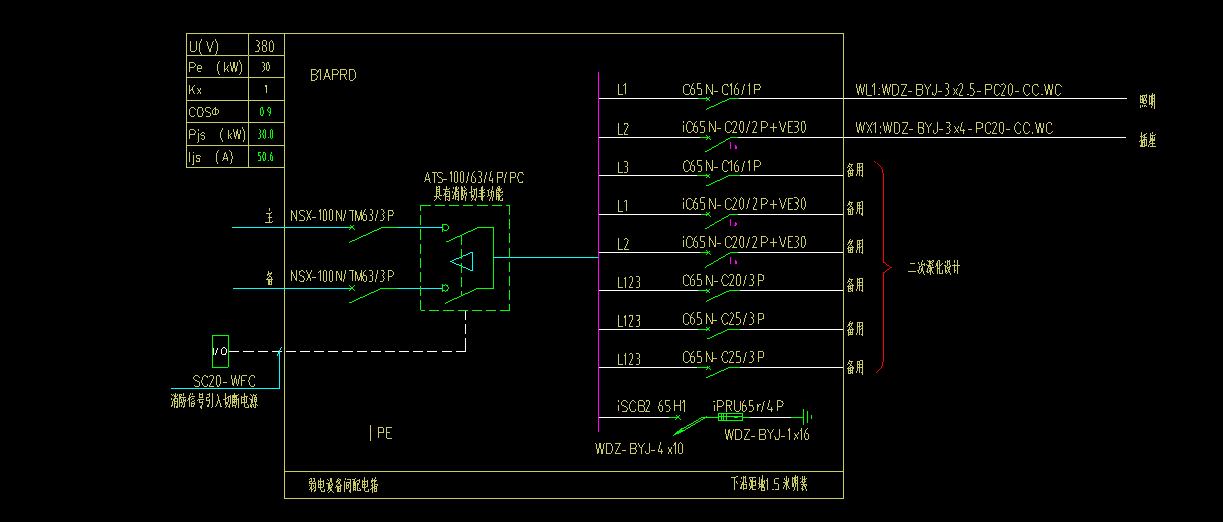Select the SC20-WFC conduit label

click(x=224, y=382)
